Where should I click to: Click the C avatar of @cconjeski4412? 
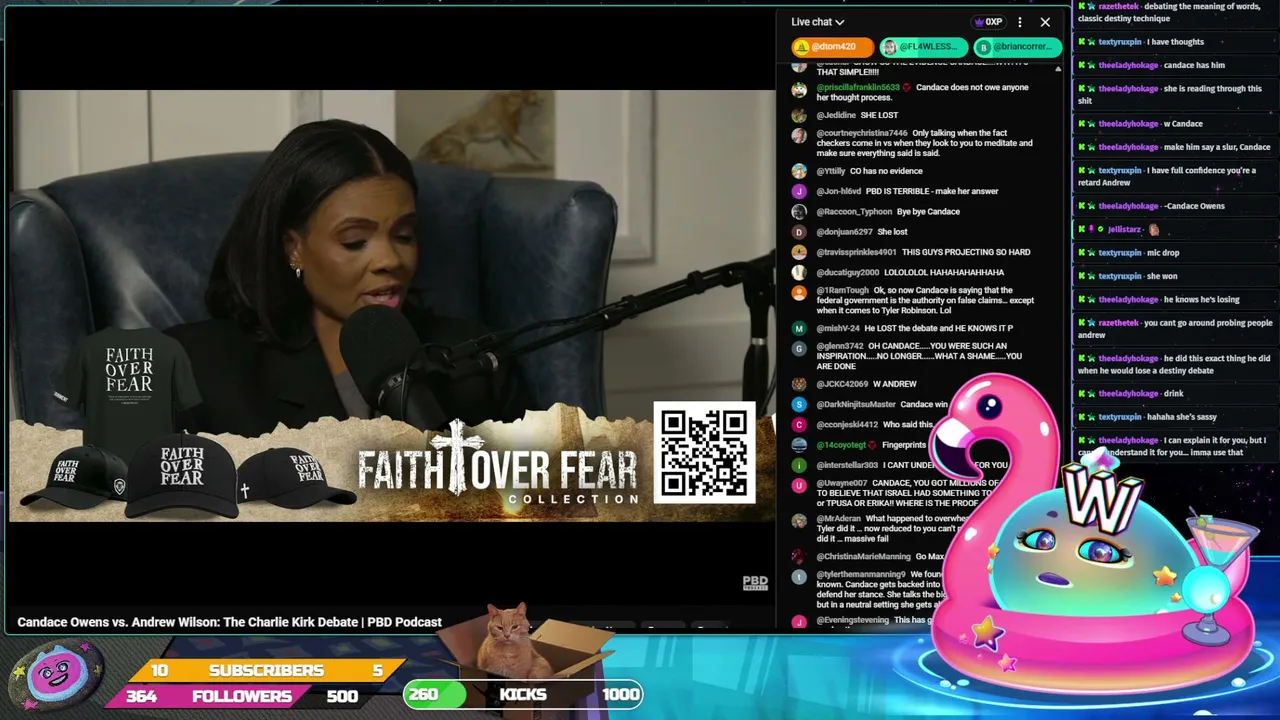[799, 425]
